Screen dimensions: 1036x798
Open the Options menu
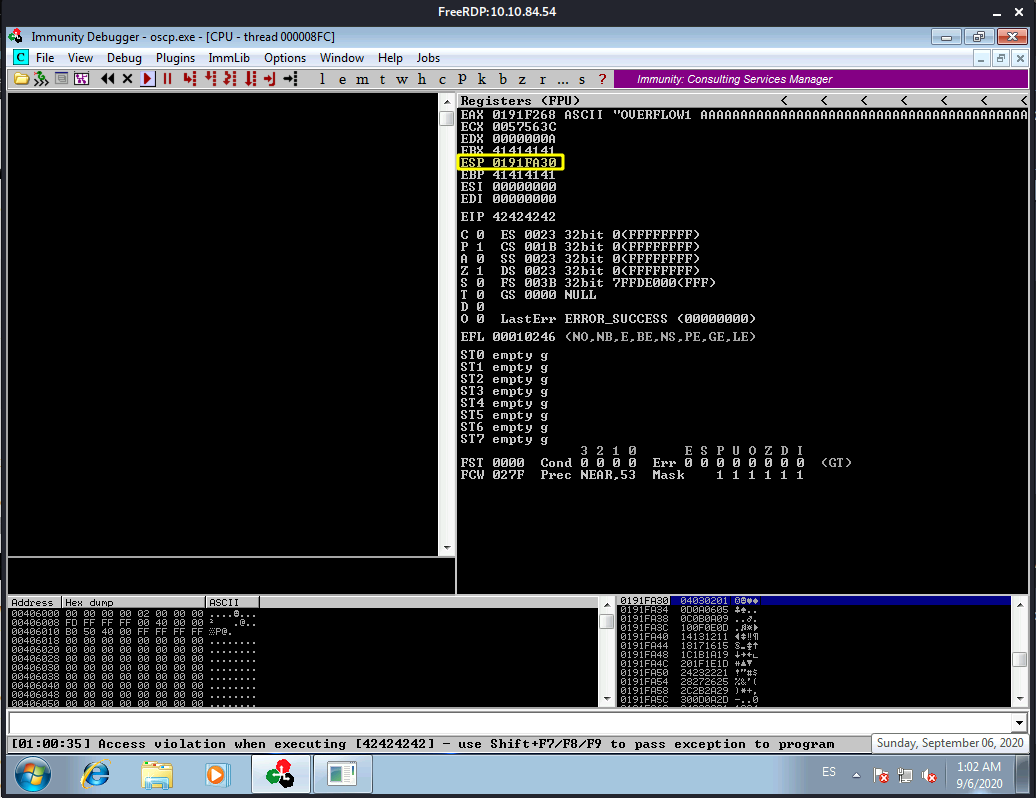pos(285,57)
